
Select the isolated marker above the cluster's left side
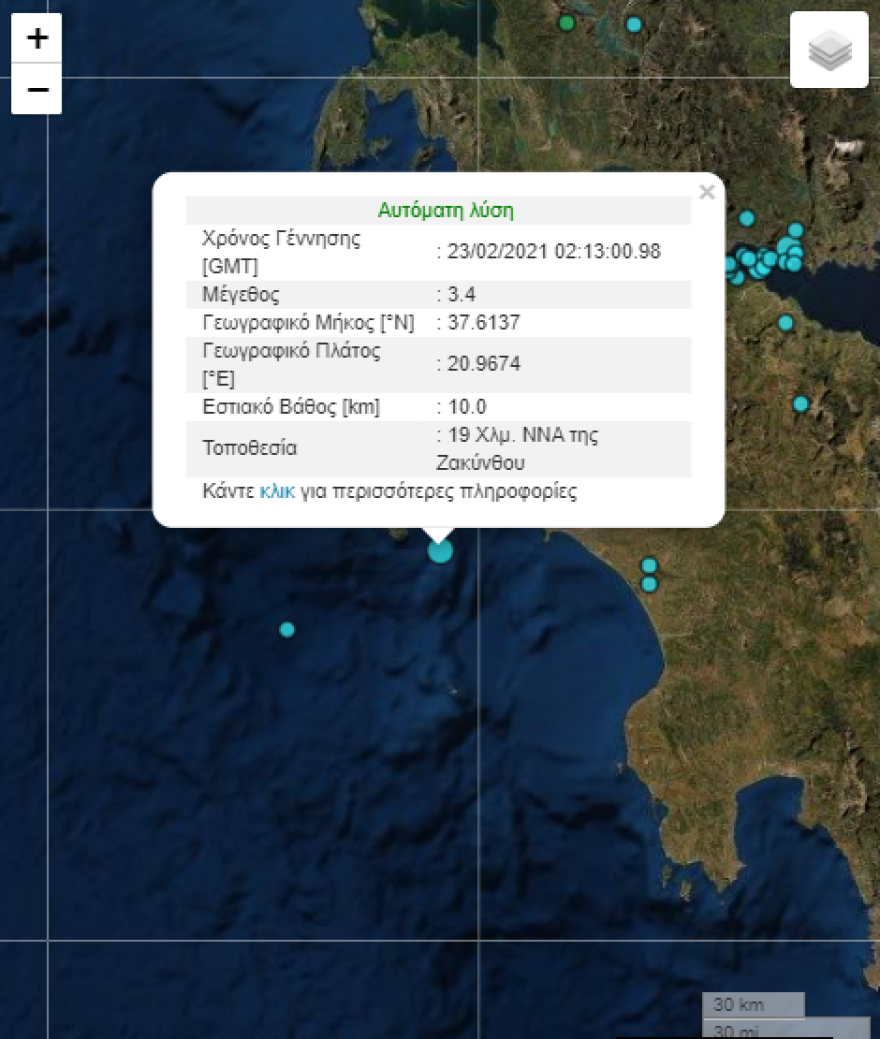tap(746, 218)
